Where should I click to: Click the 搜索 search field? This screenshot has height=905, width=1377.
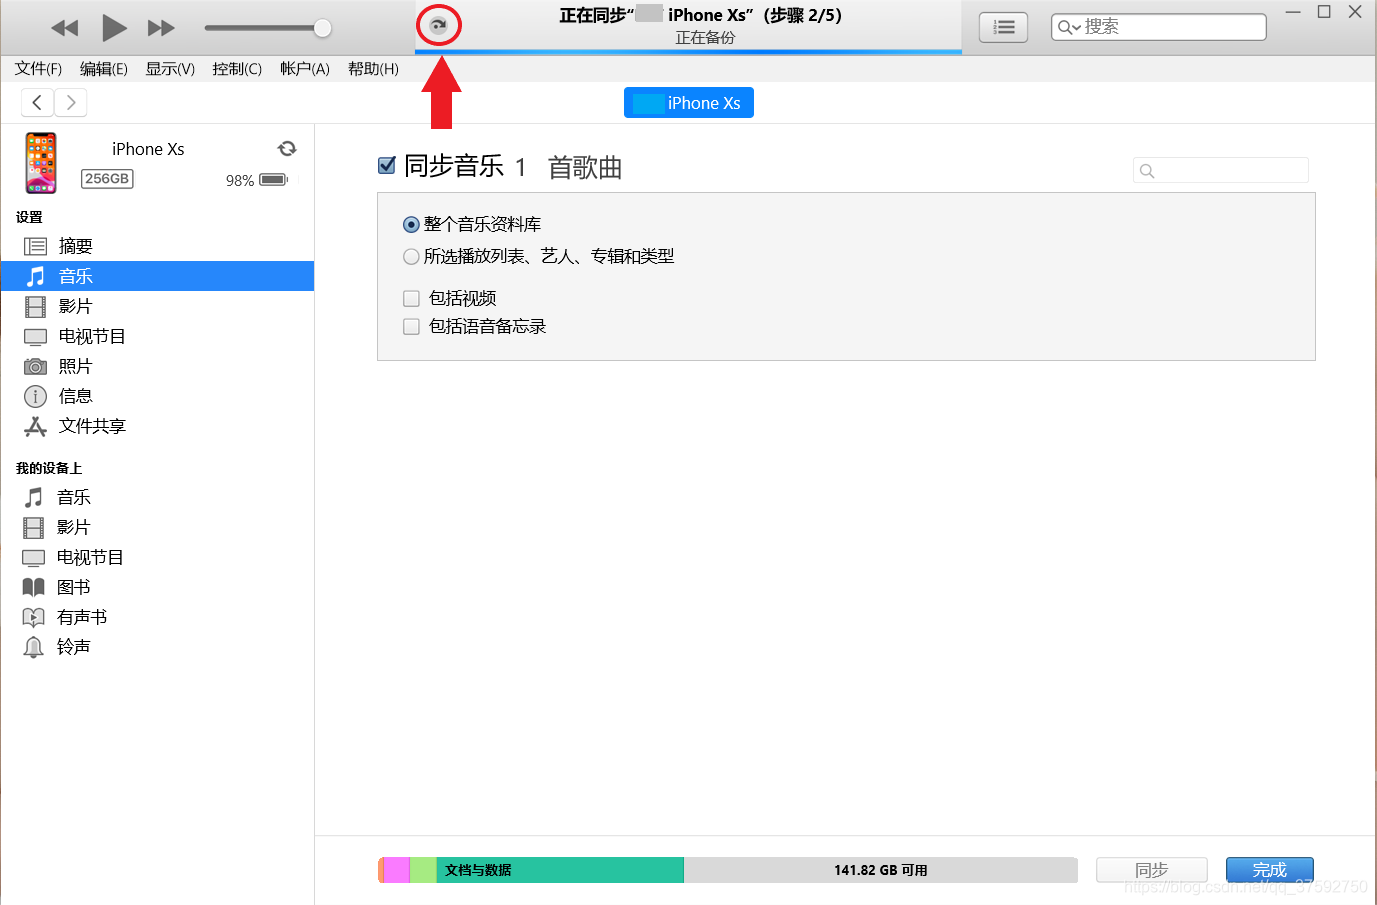1159,27
